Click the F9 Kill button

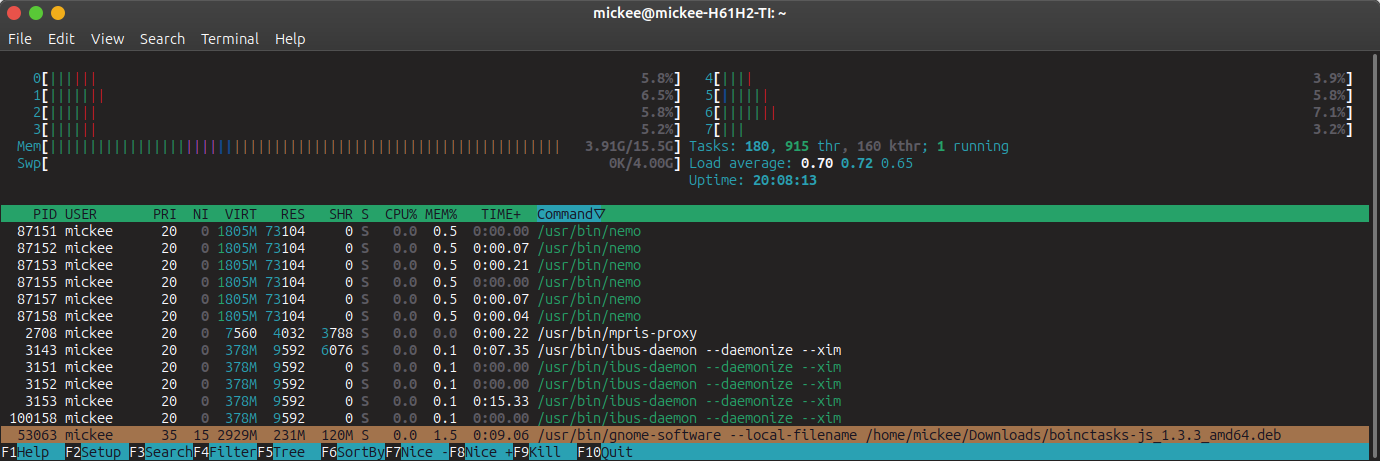(537, 452)
